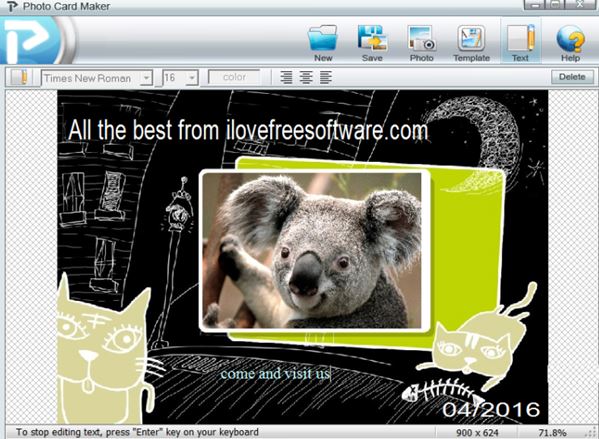The image size is (599, 439).
Task: Click the text pencil icon in format bar
Action: [19, 78]
